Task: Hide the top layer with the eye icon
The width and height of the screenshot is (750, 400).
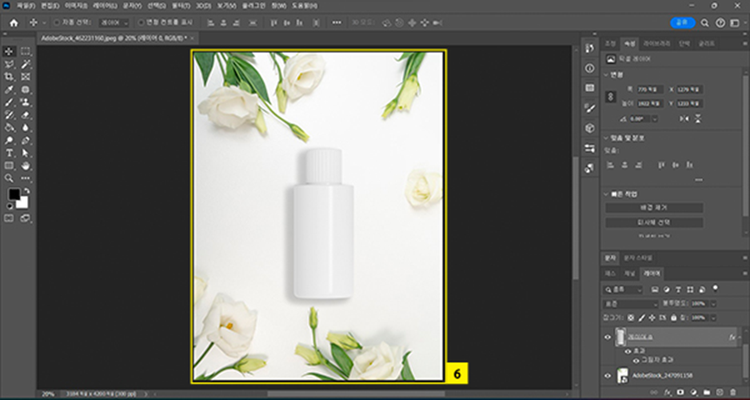Action: [608, 337]
